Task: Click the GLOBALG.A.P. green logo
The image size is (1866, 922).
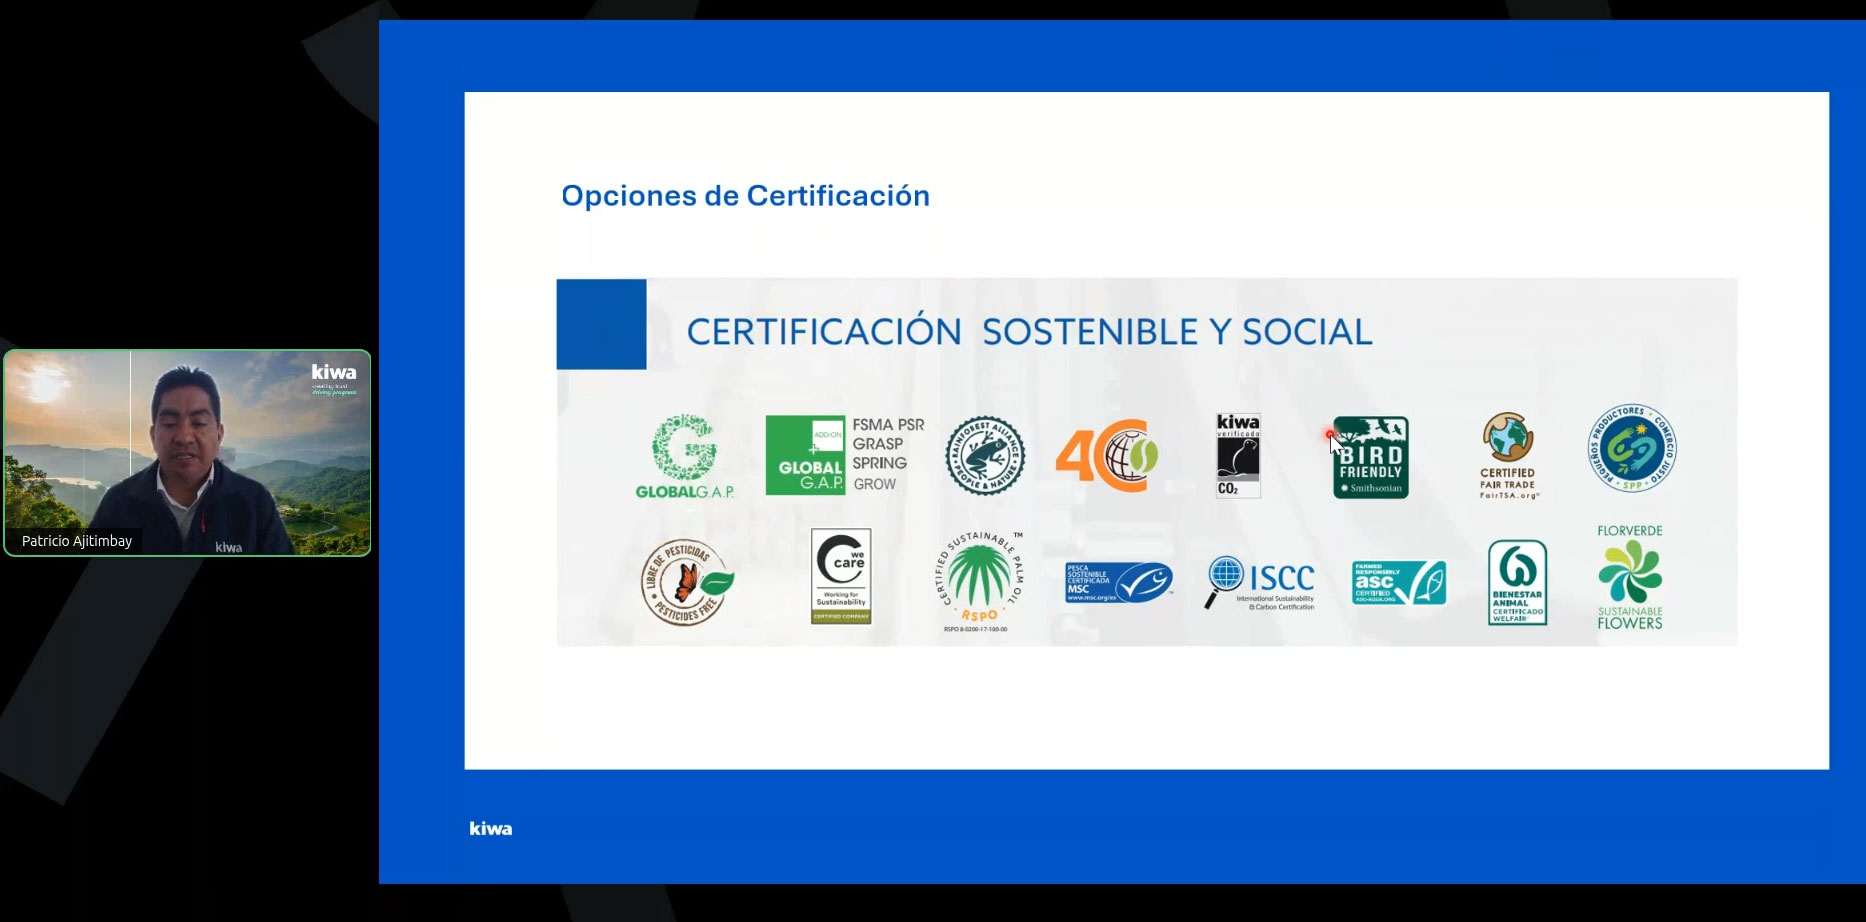Action: point(685,457)
